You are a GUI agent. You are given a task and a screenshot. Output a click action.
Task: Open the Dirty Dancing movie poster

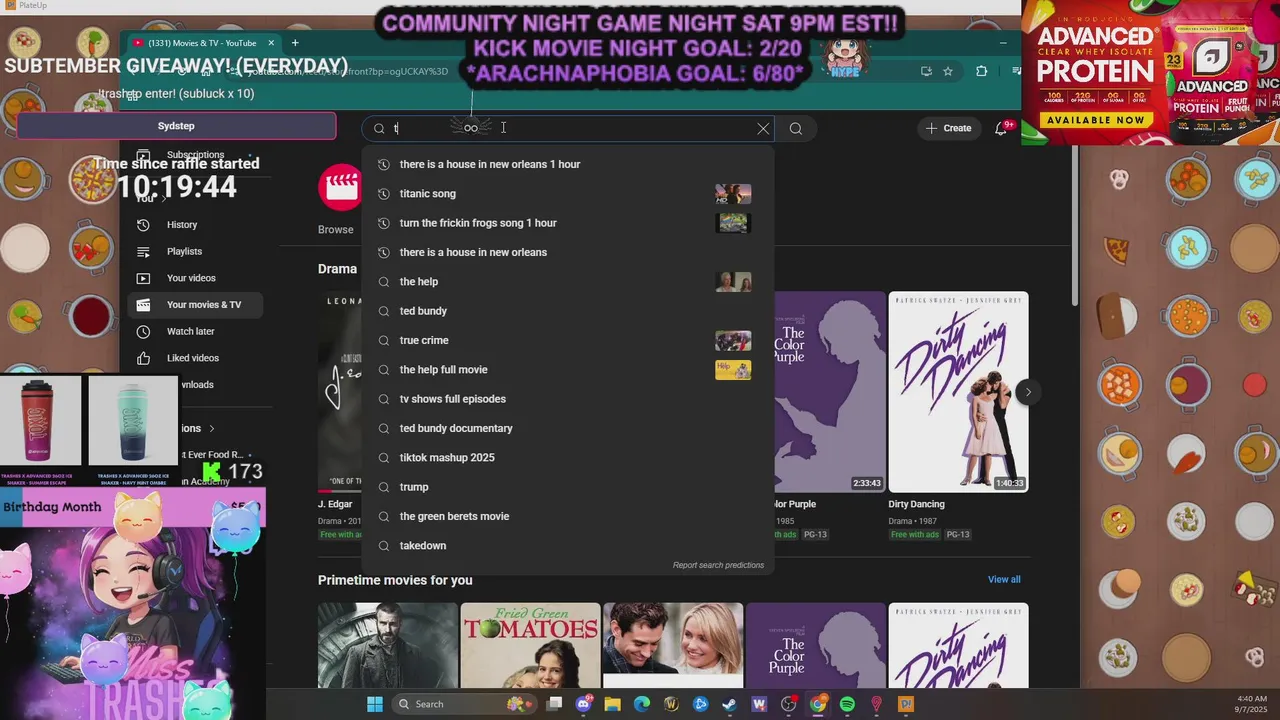point(958,392)
